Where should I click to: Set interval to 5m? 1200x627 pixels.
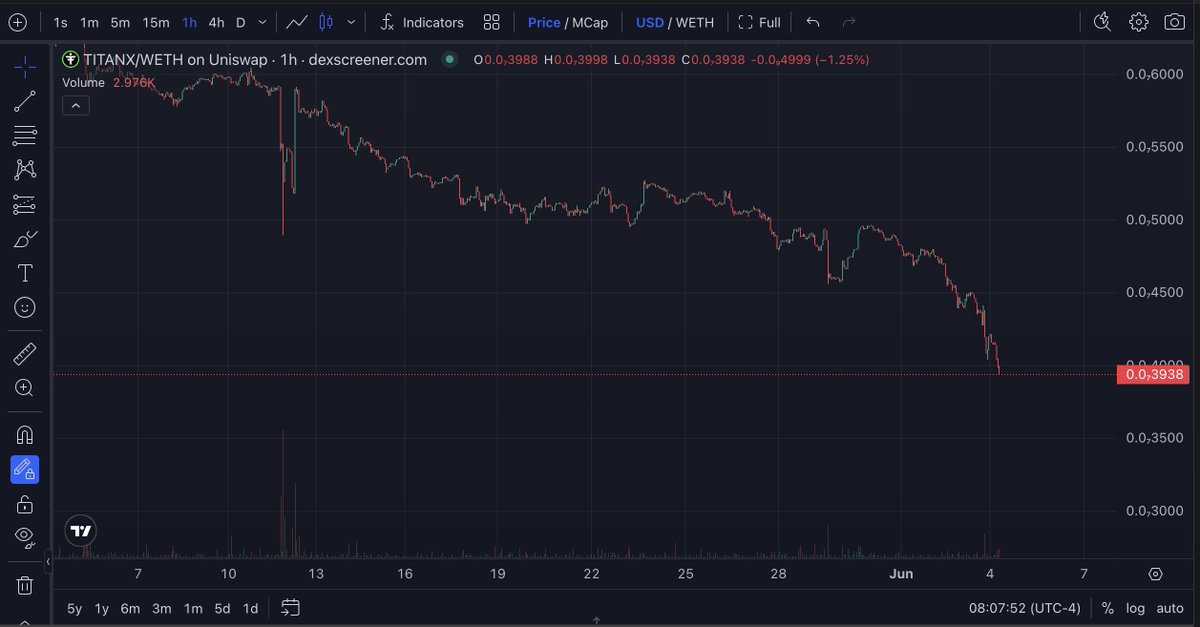click(x=120, y=22)
